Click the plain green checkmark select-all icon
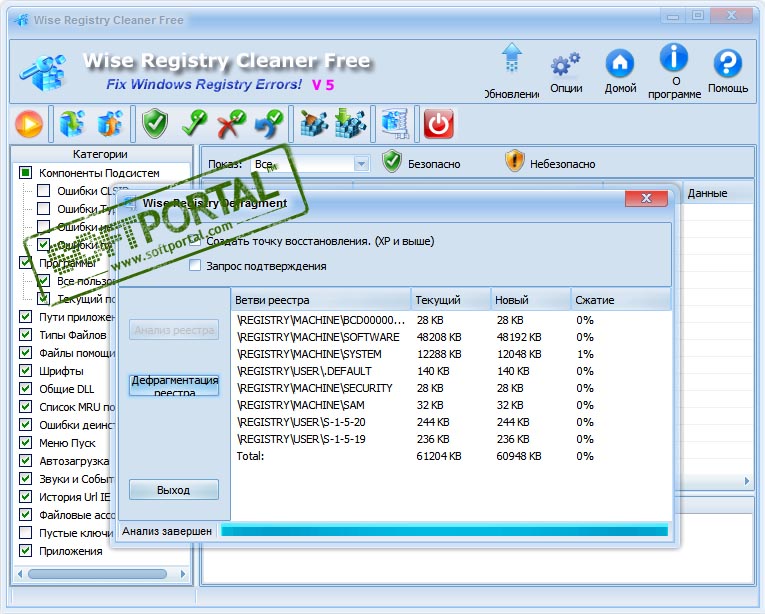 coord(194,123)
